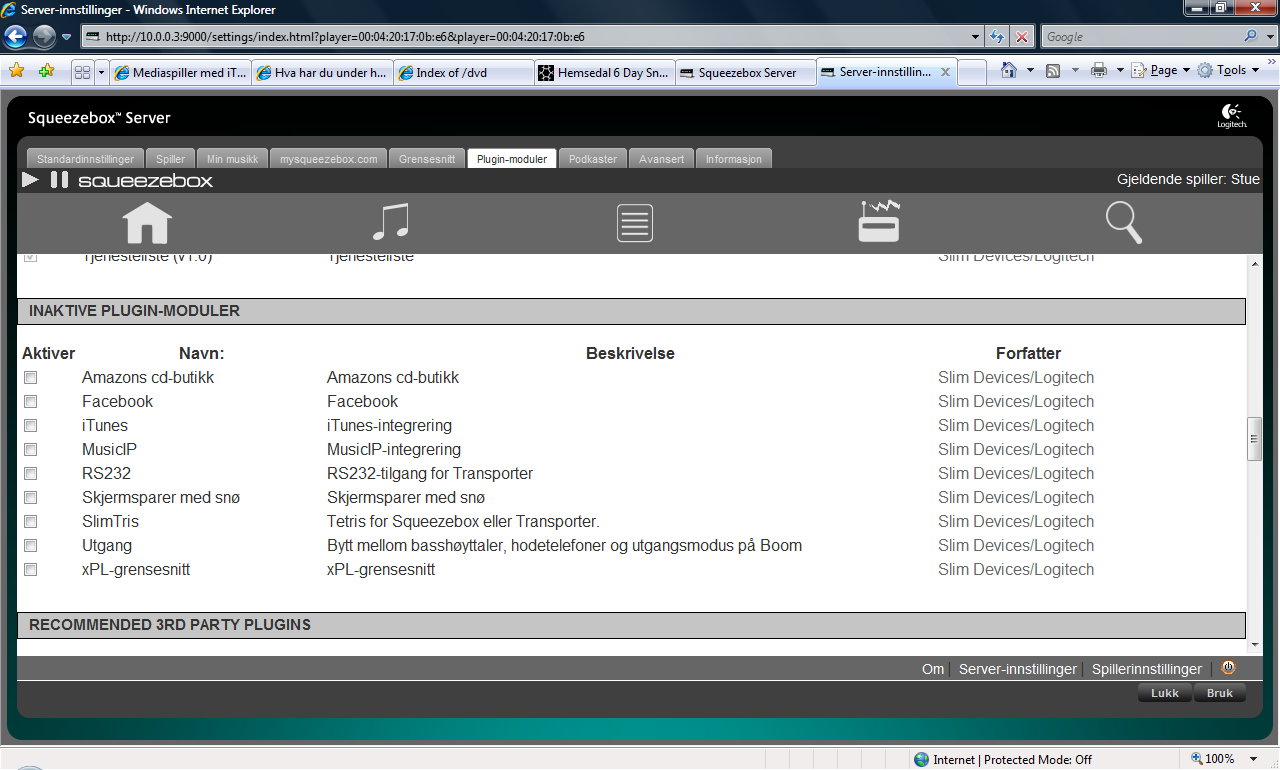Viewport: 1280px width, 770px height.
Task: Open the recent pages dropdown arrow
Action: coord(67,37)
